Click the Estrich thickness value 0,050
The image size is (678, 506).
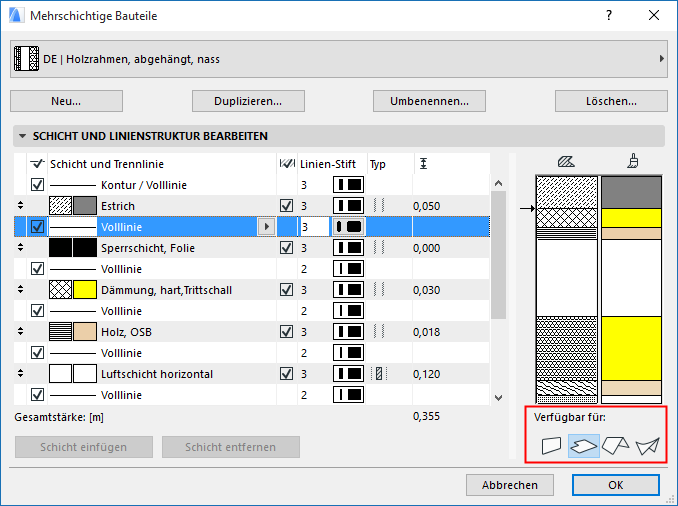click(426, 206)
